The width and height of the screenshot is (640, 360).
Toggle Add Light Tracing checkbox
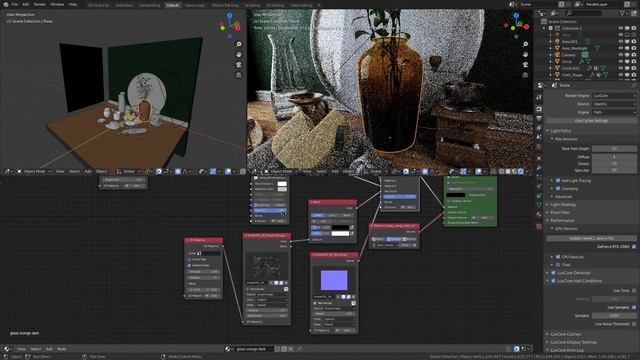point(558,180)
